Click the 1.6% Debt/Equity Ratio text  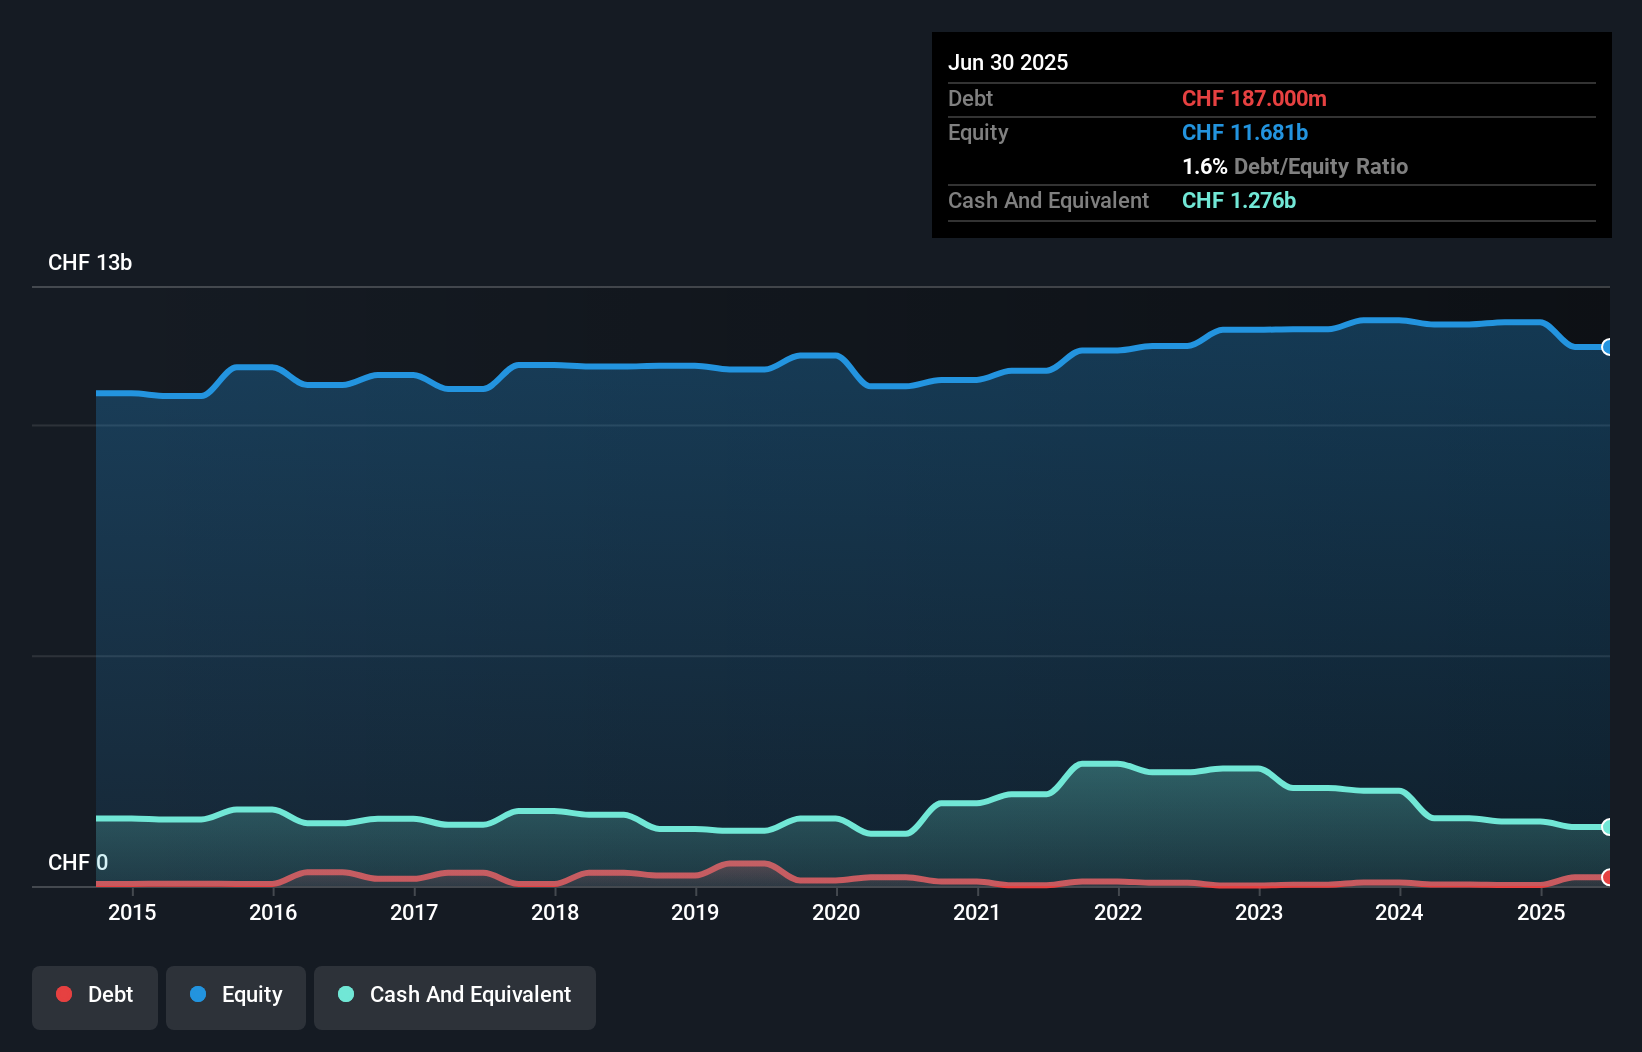(1294, 167)
